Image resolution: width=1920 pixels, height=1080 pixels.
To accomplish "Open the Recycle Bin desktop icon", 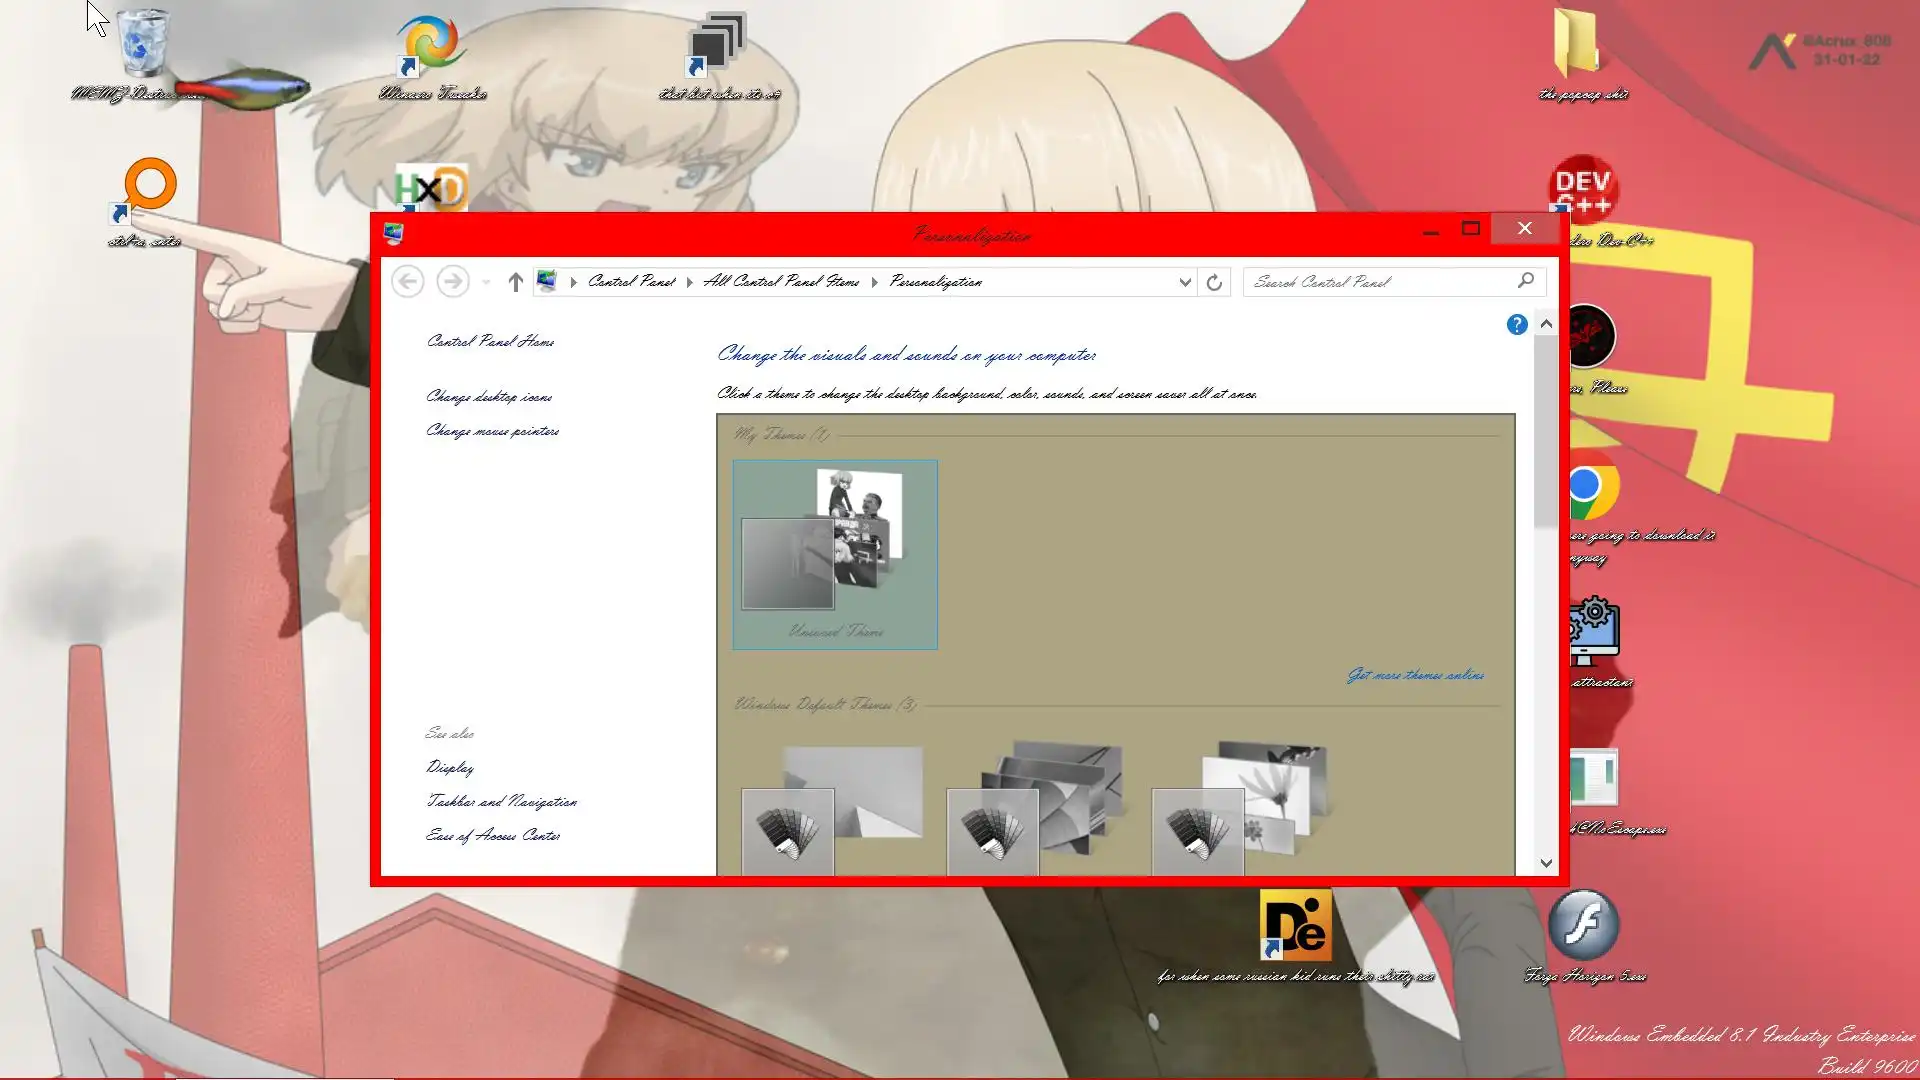I will pos(143,45).
